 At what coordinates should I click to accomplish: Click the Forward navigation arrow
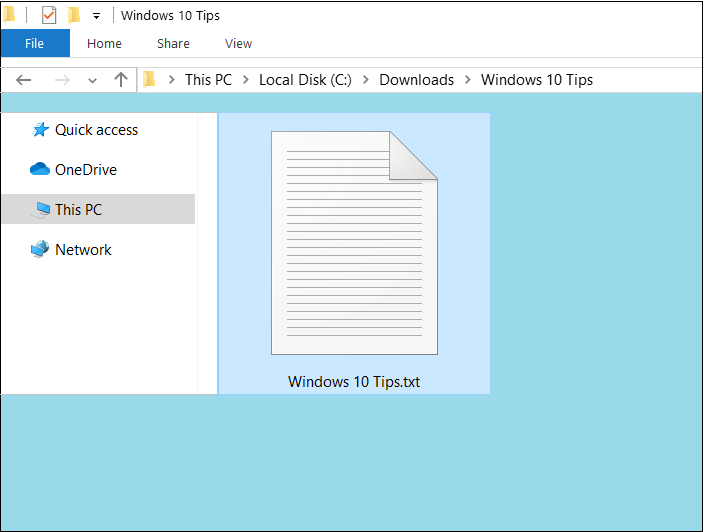[62, 80]
